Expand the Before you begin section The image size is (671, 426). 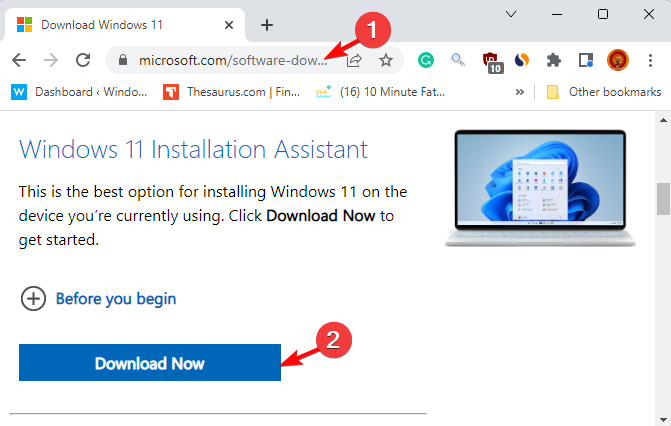tap(98, 298)
